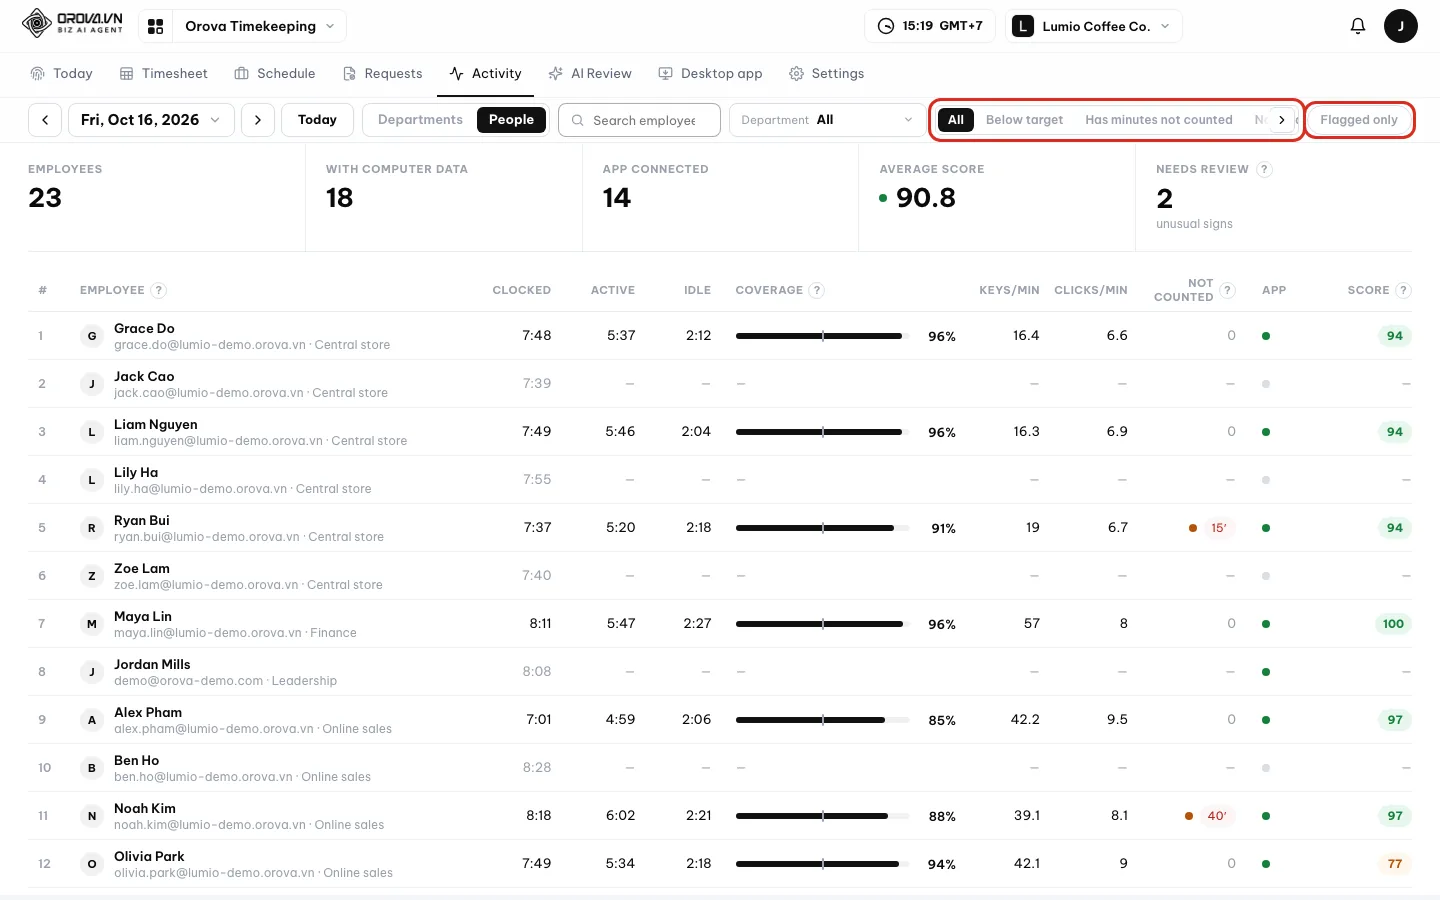Toggle Flagged only filter
The height and width of the screenshot is (900, 1440).
1359,120
